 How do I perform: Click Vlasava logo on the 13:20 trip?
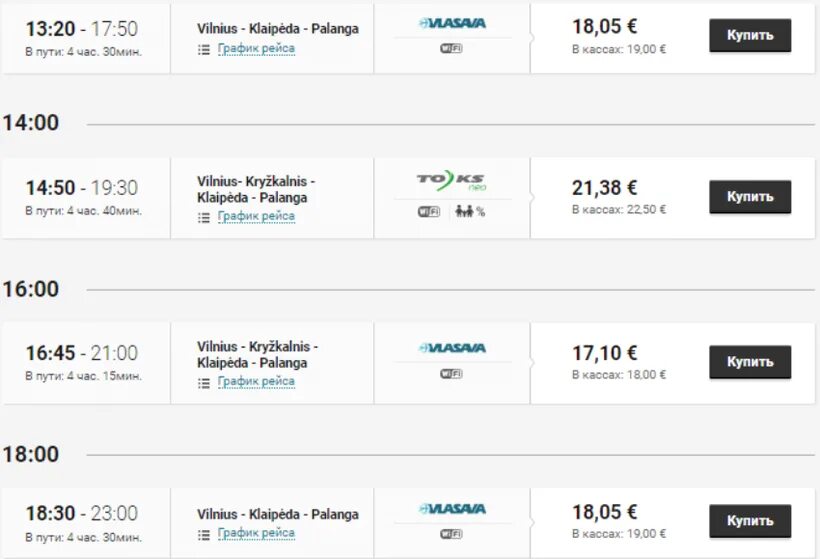coord(452,22)
